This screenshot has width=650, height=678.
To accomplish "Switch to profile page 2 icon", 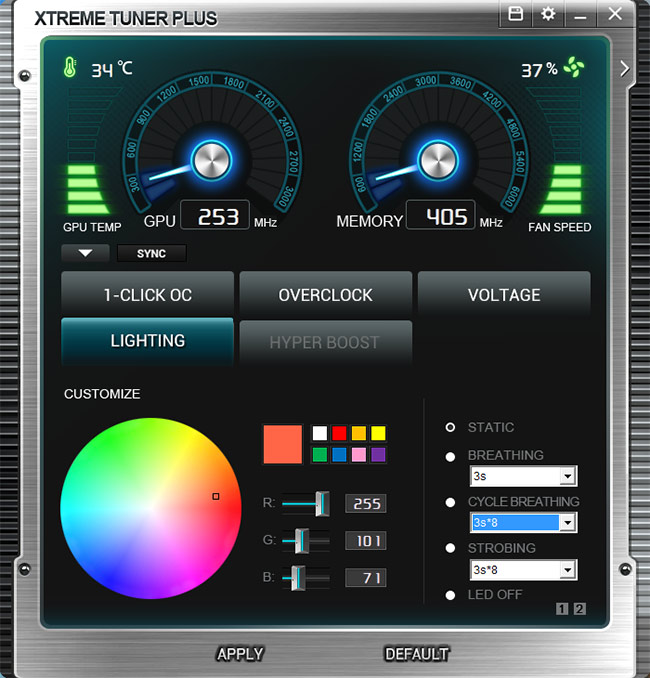I will click(579, 609).
